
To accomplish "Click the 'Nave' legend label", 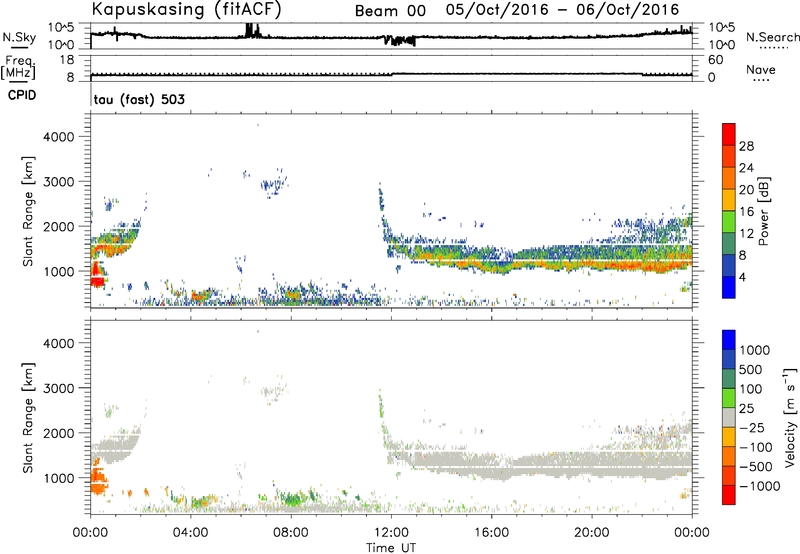I will 761,69.
